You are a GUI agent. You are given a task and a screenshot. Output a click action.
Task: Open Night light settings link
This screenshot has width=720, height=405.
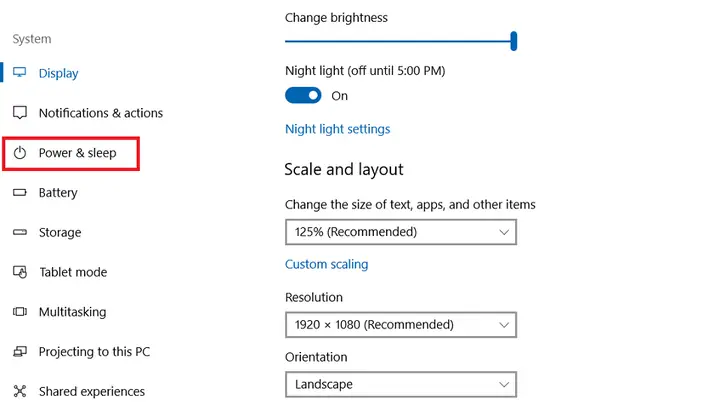pos(338,129)
